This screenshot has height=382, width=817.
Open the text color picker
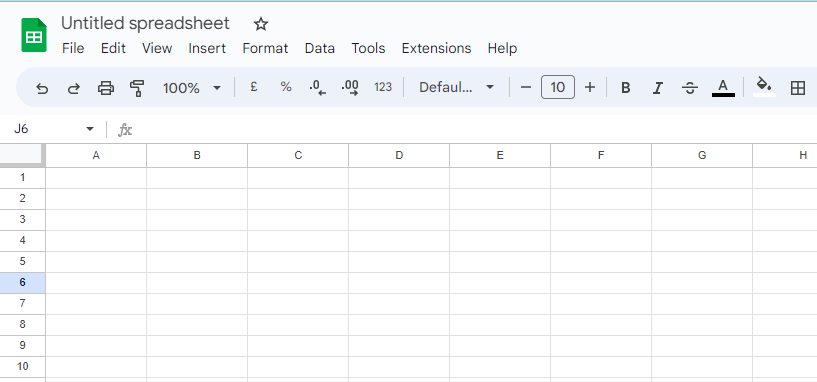(723, 88)
